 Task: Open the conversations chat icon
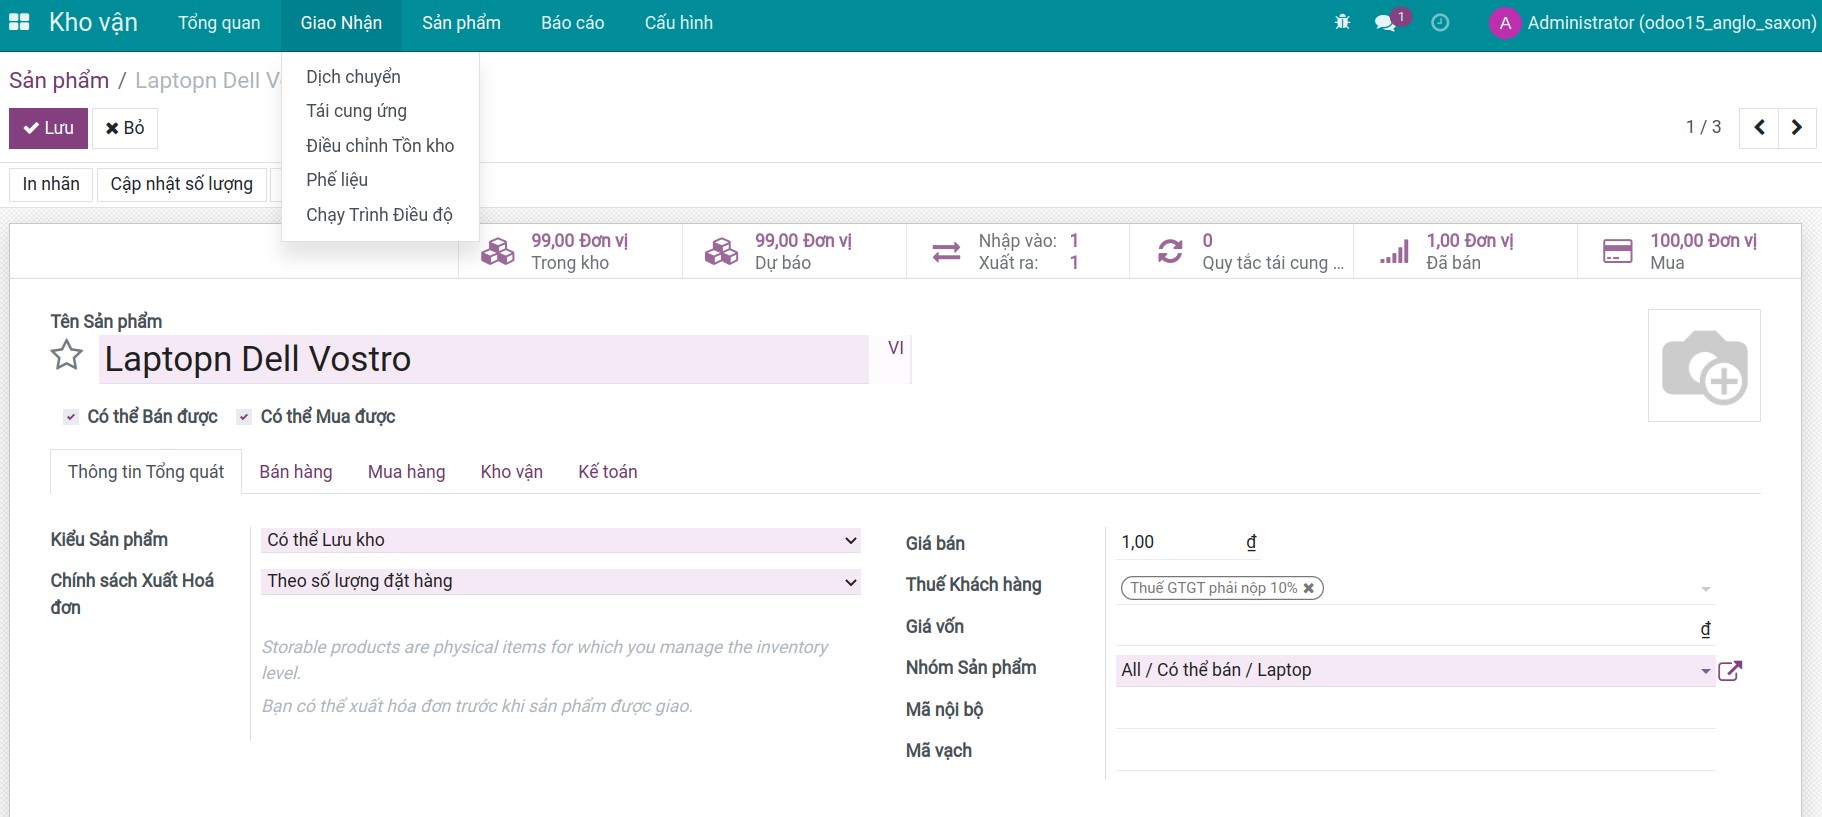click(x=1385, y=22)
